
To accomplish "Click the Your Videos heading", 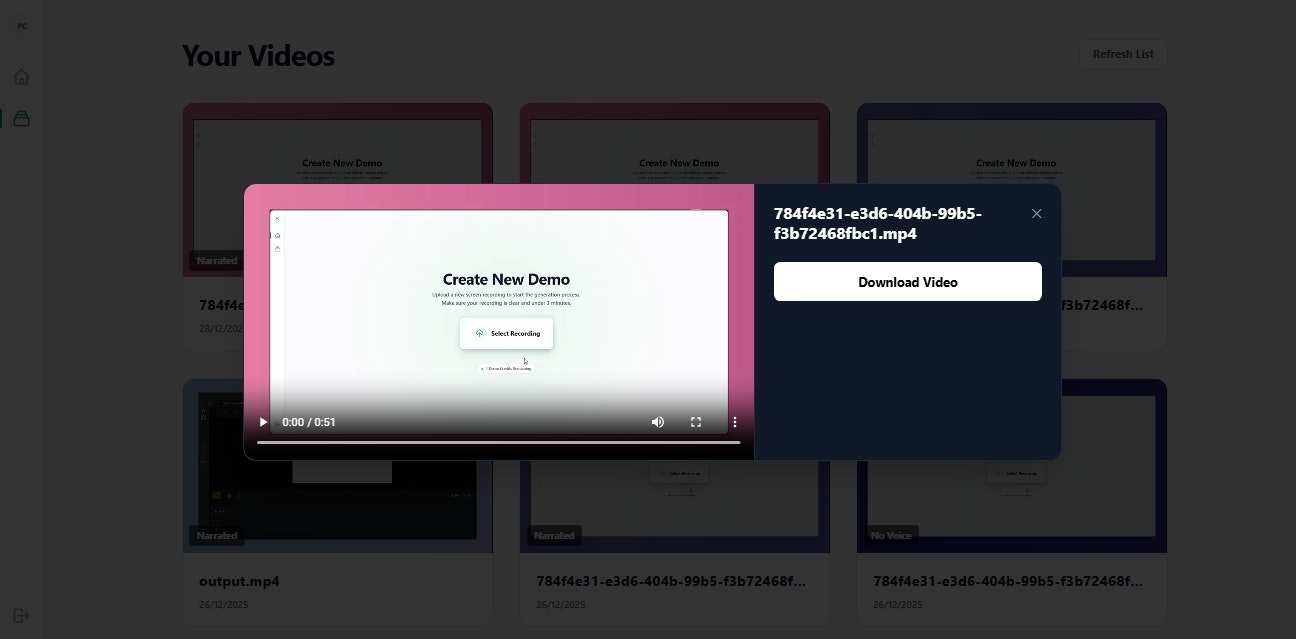I will pos(258,56).
